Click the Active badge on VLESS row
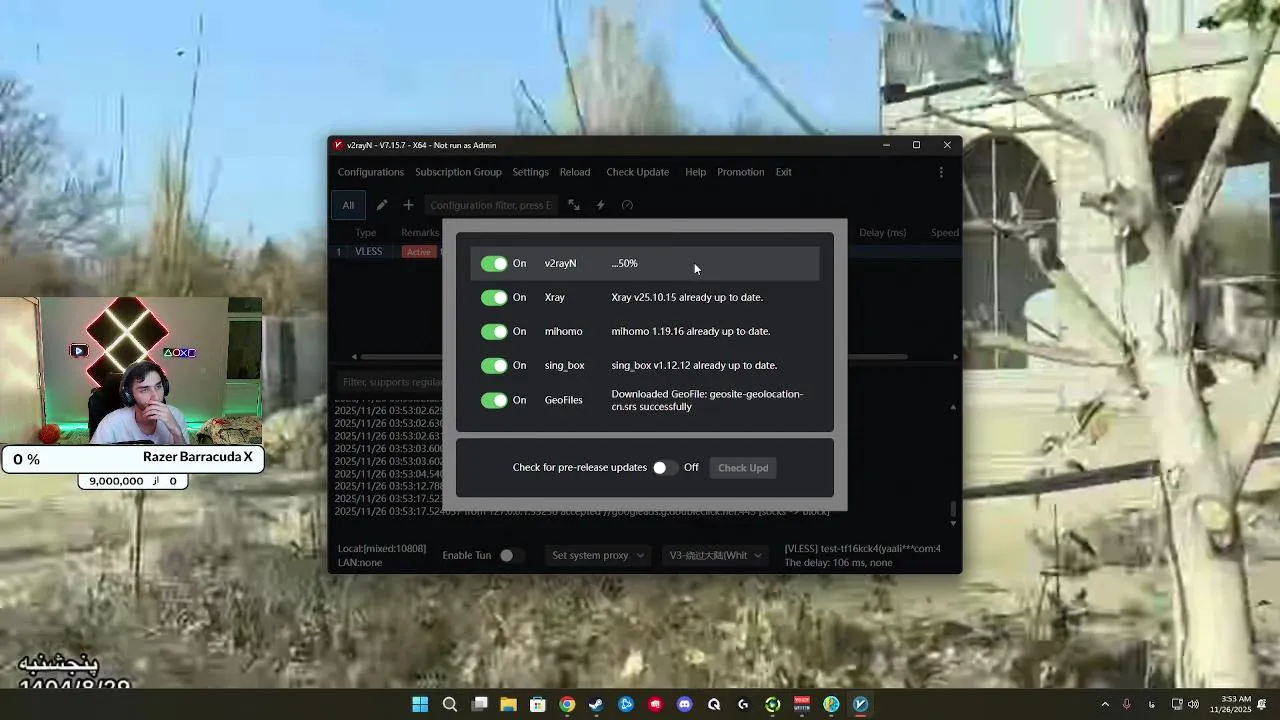The image size is (1280, 720). (418, 252)
